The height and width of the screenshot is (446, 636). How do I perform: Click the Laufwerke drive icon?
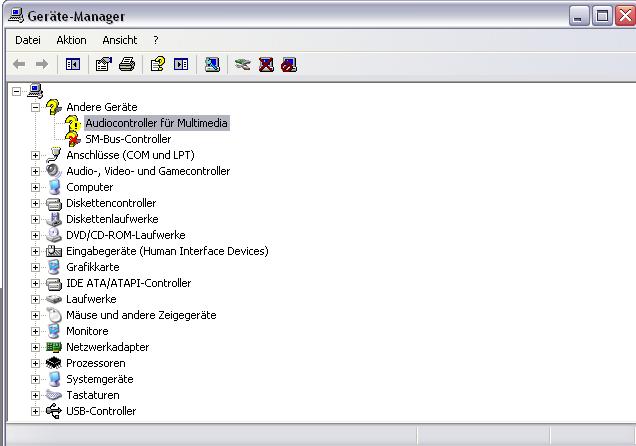coord(54,299)
